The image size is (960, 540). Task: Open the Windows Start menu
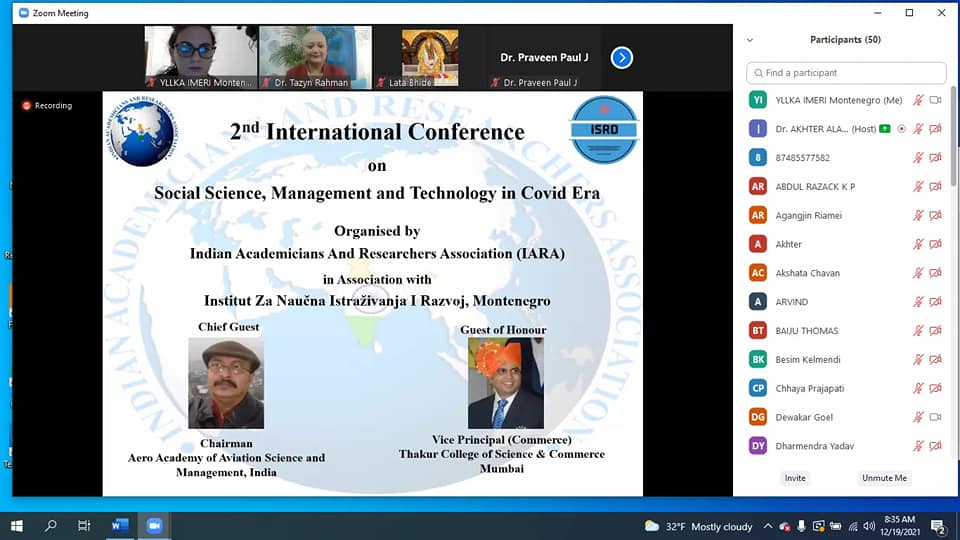(17, 525)
